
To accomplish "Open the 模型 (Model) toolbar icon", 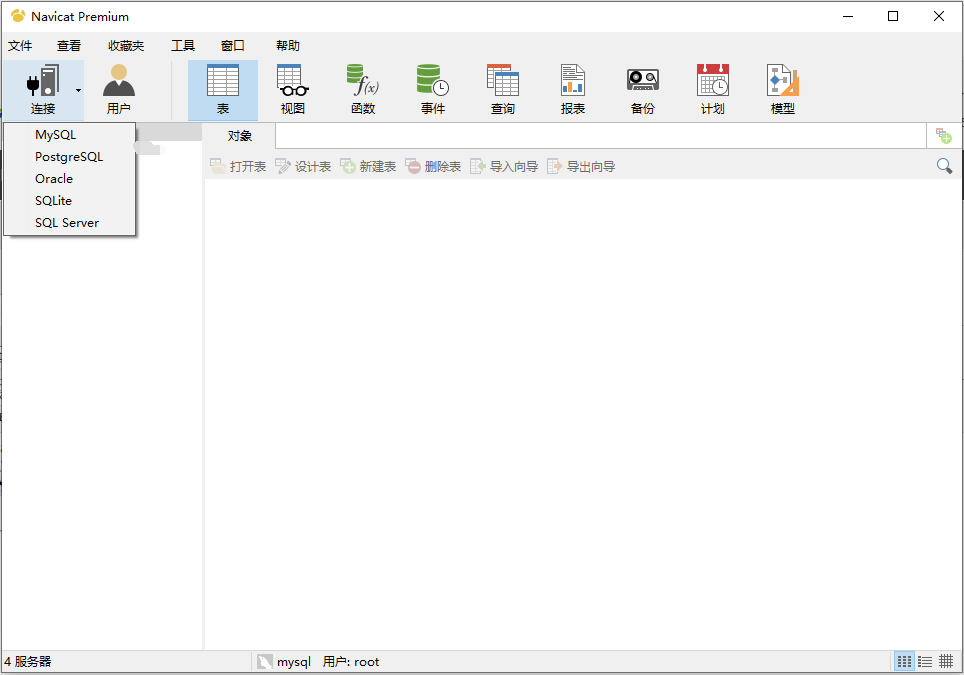I will coord(783,90).
